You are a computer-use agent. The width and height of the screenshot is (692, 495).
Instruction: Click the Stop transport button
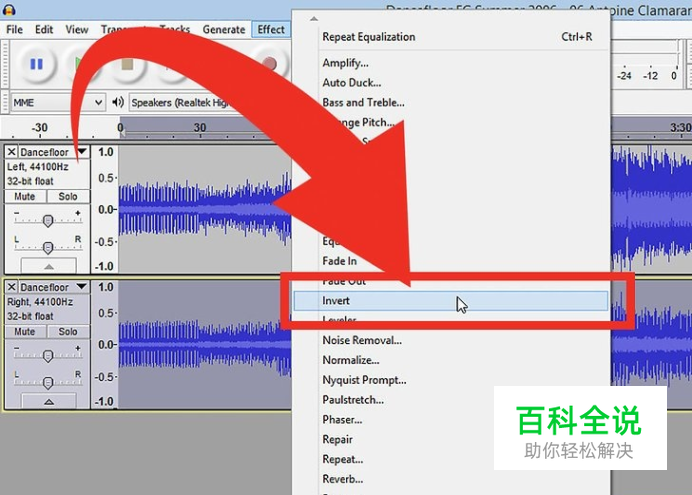coord(127,64)
